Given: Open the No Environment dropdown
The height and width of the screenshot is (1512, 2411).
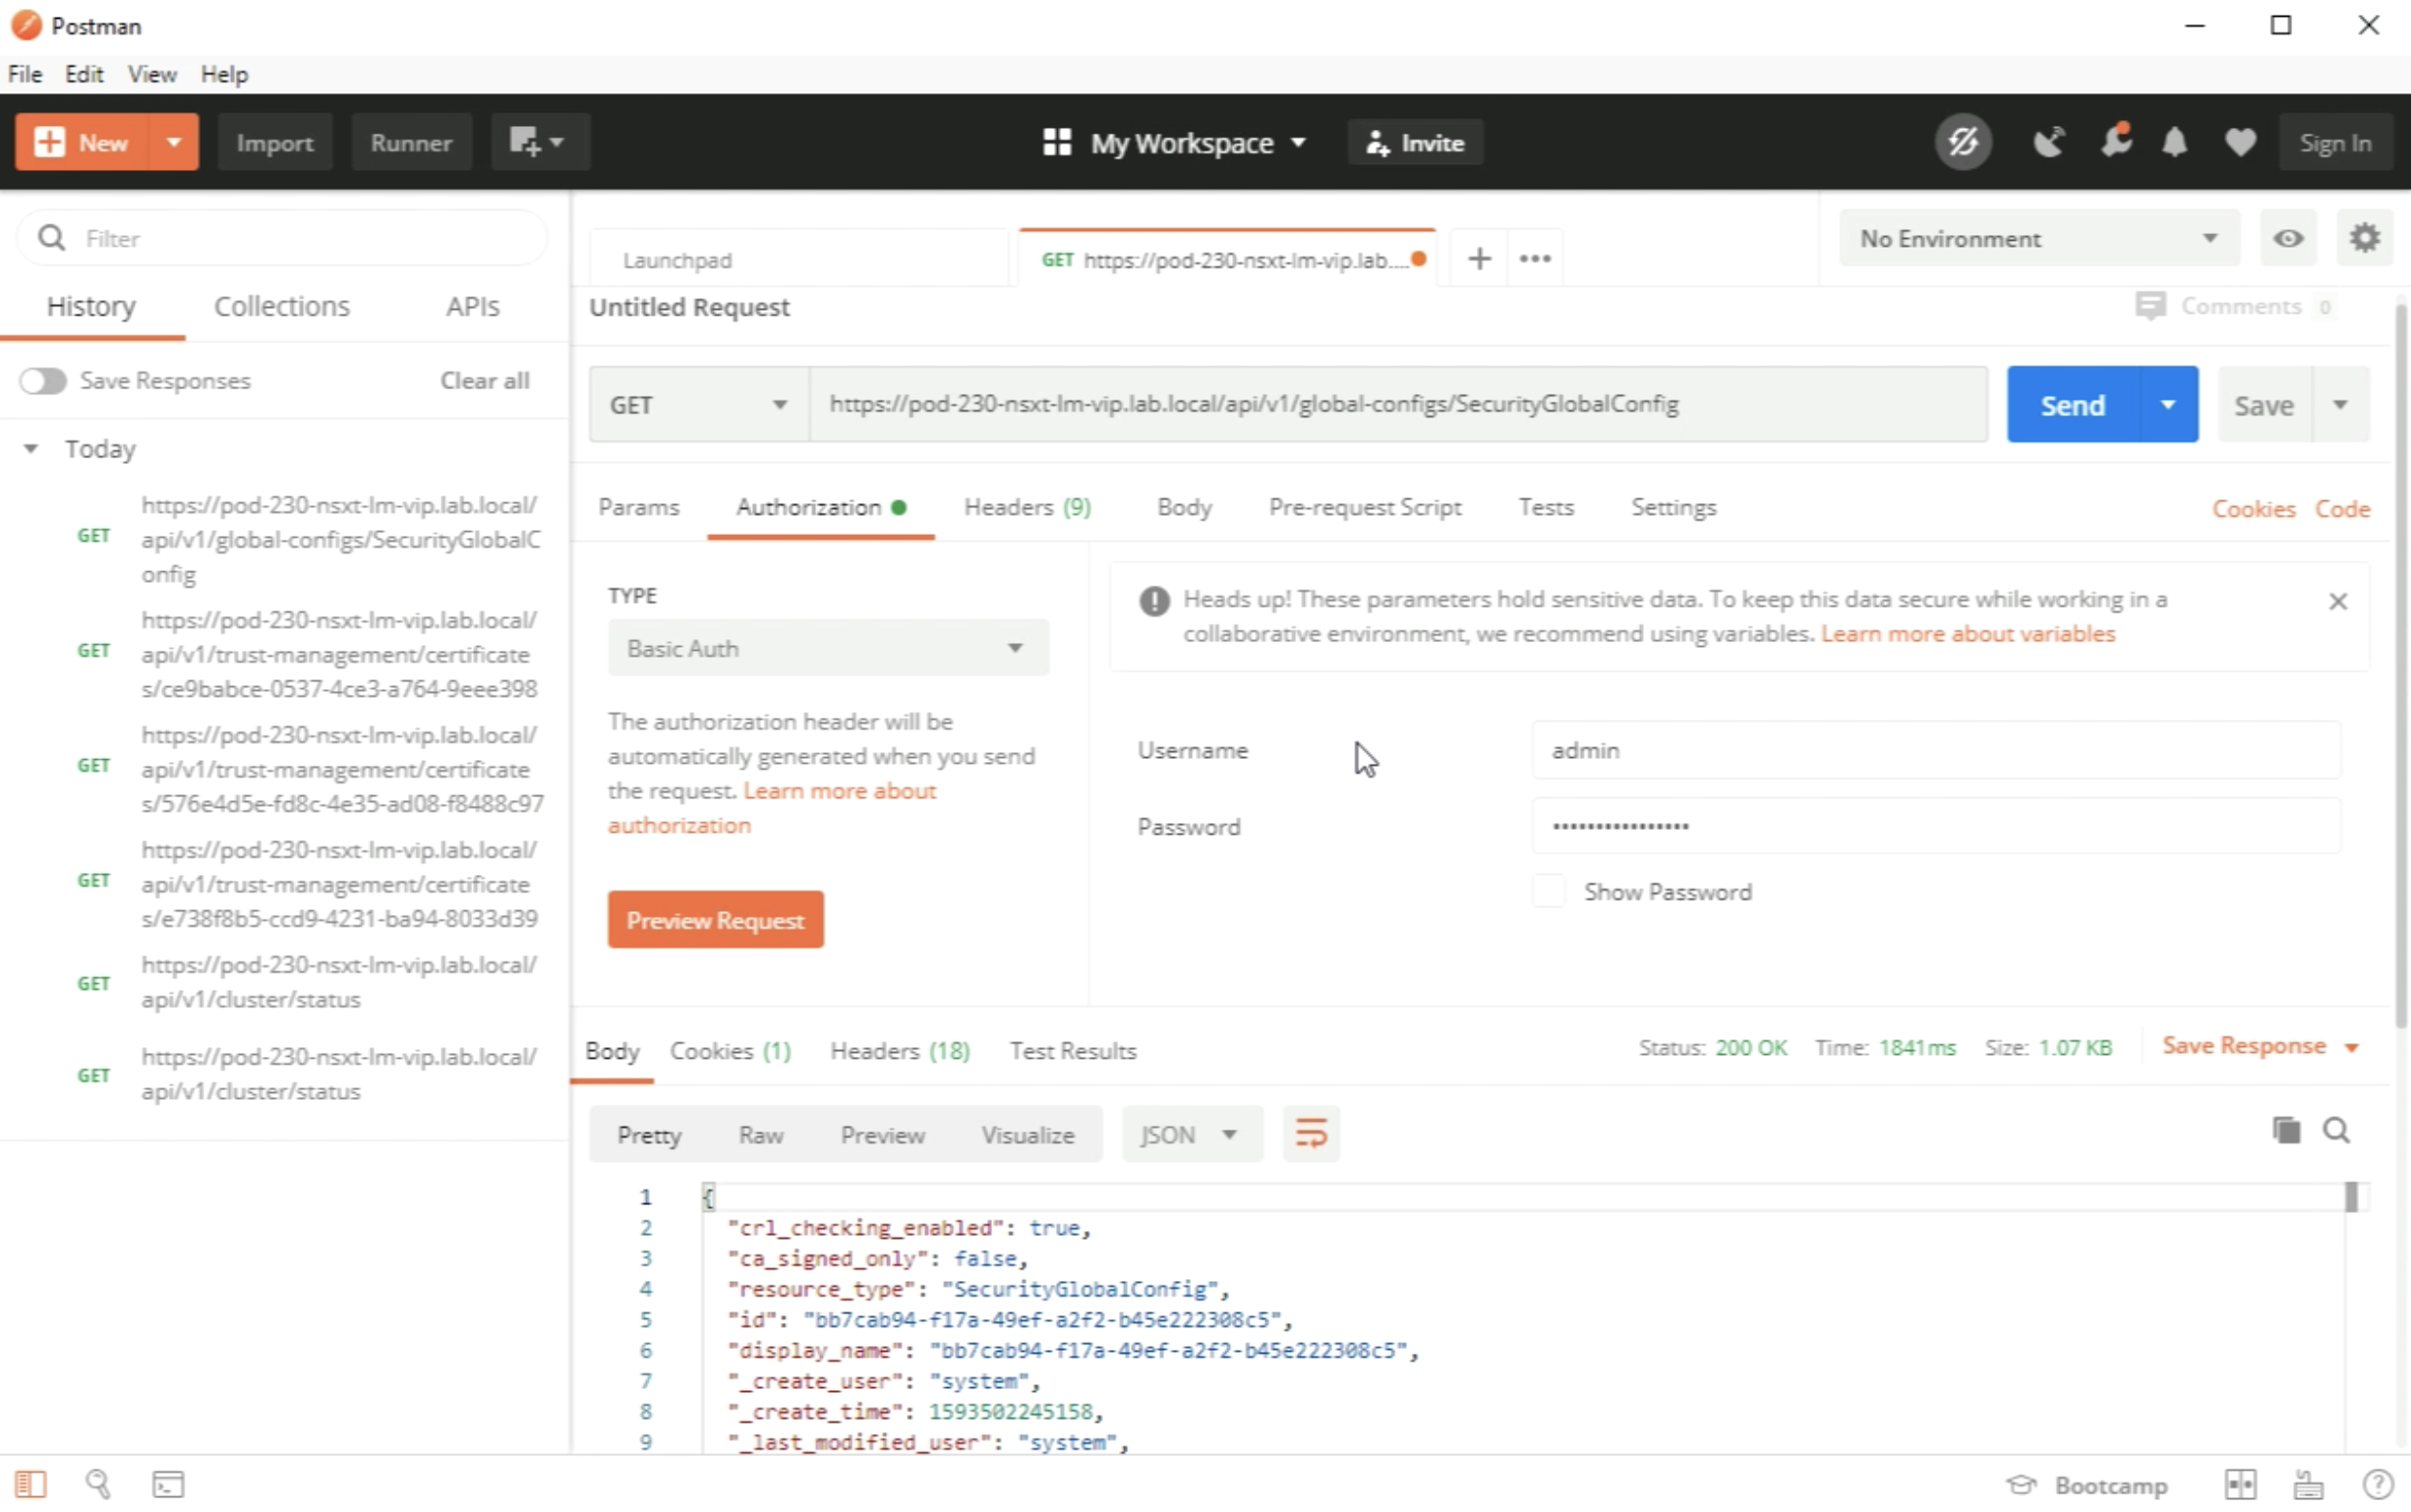Looking at the screenshot, I should [2037, 239].
